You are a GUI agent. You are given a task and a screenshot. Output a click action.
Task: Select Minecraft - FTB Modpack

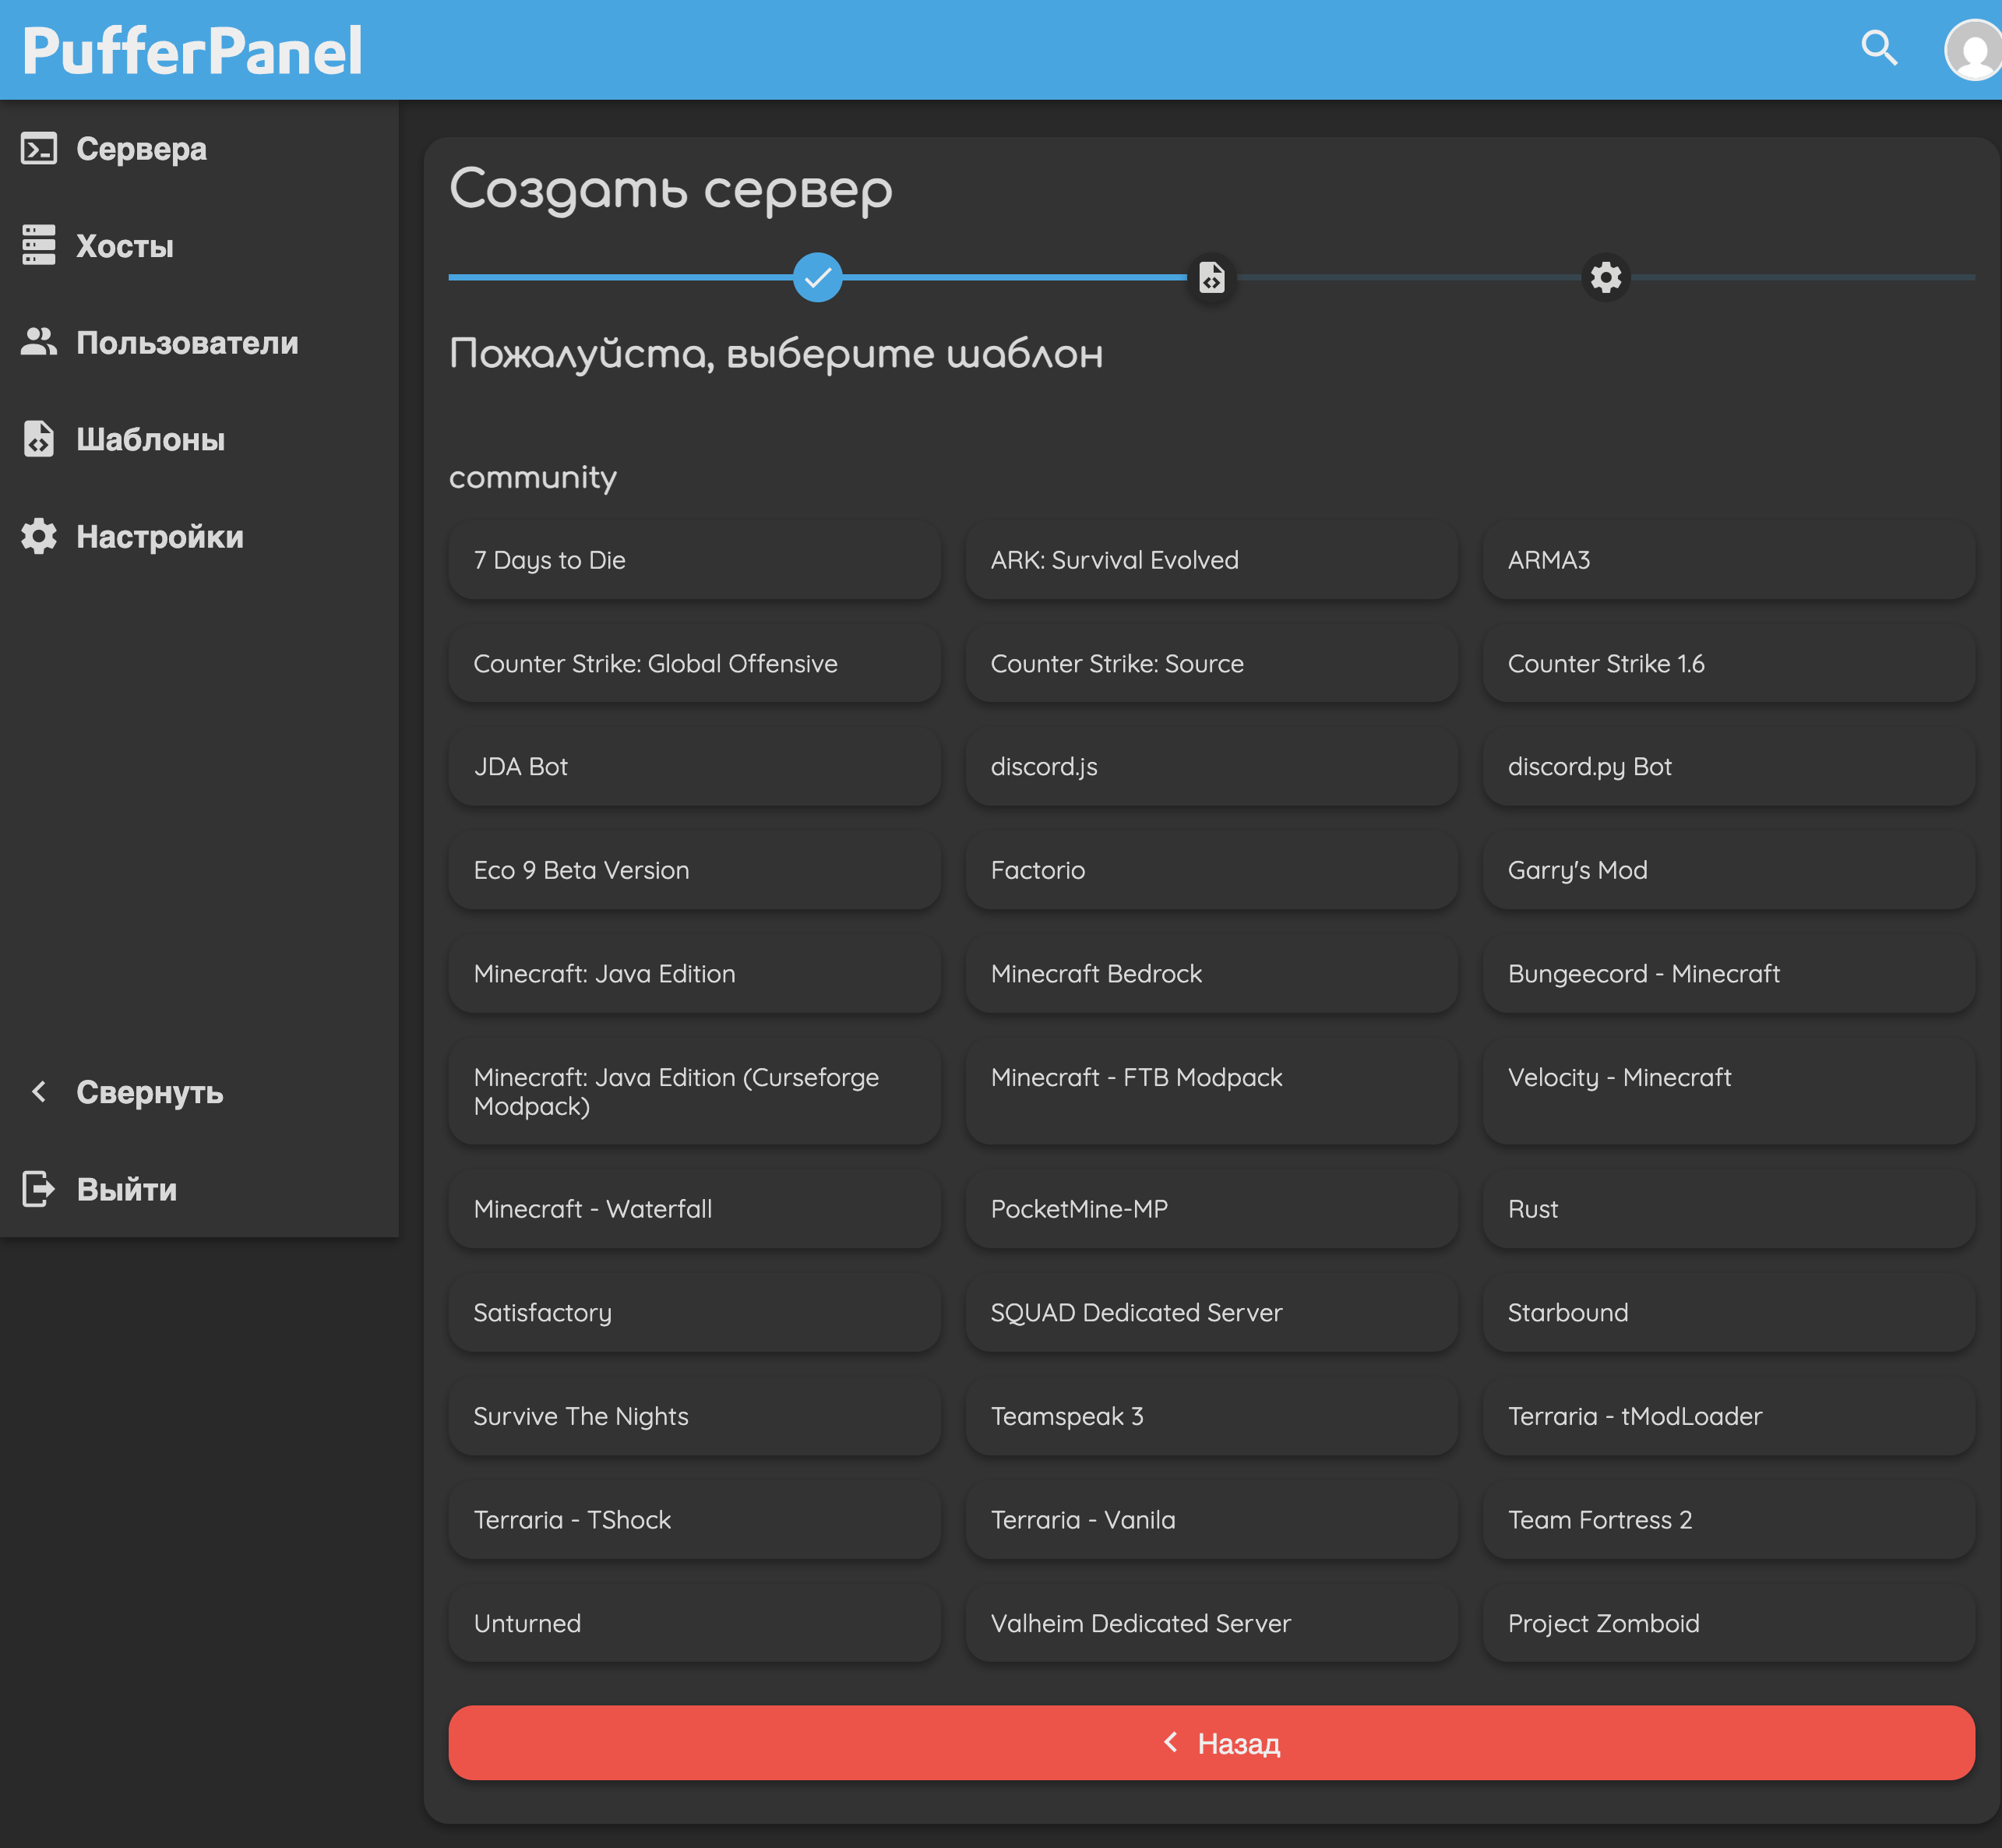pyautogui.click(x=1211, y=1091)
